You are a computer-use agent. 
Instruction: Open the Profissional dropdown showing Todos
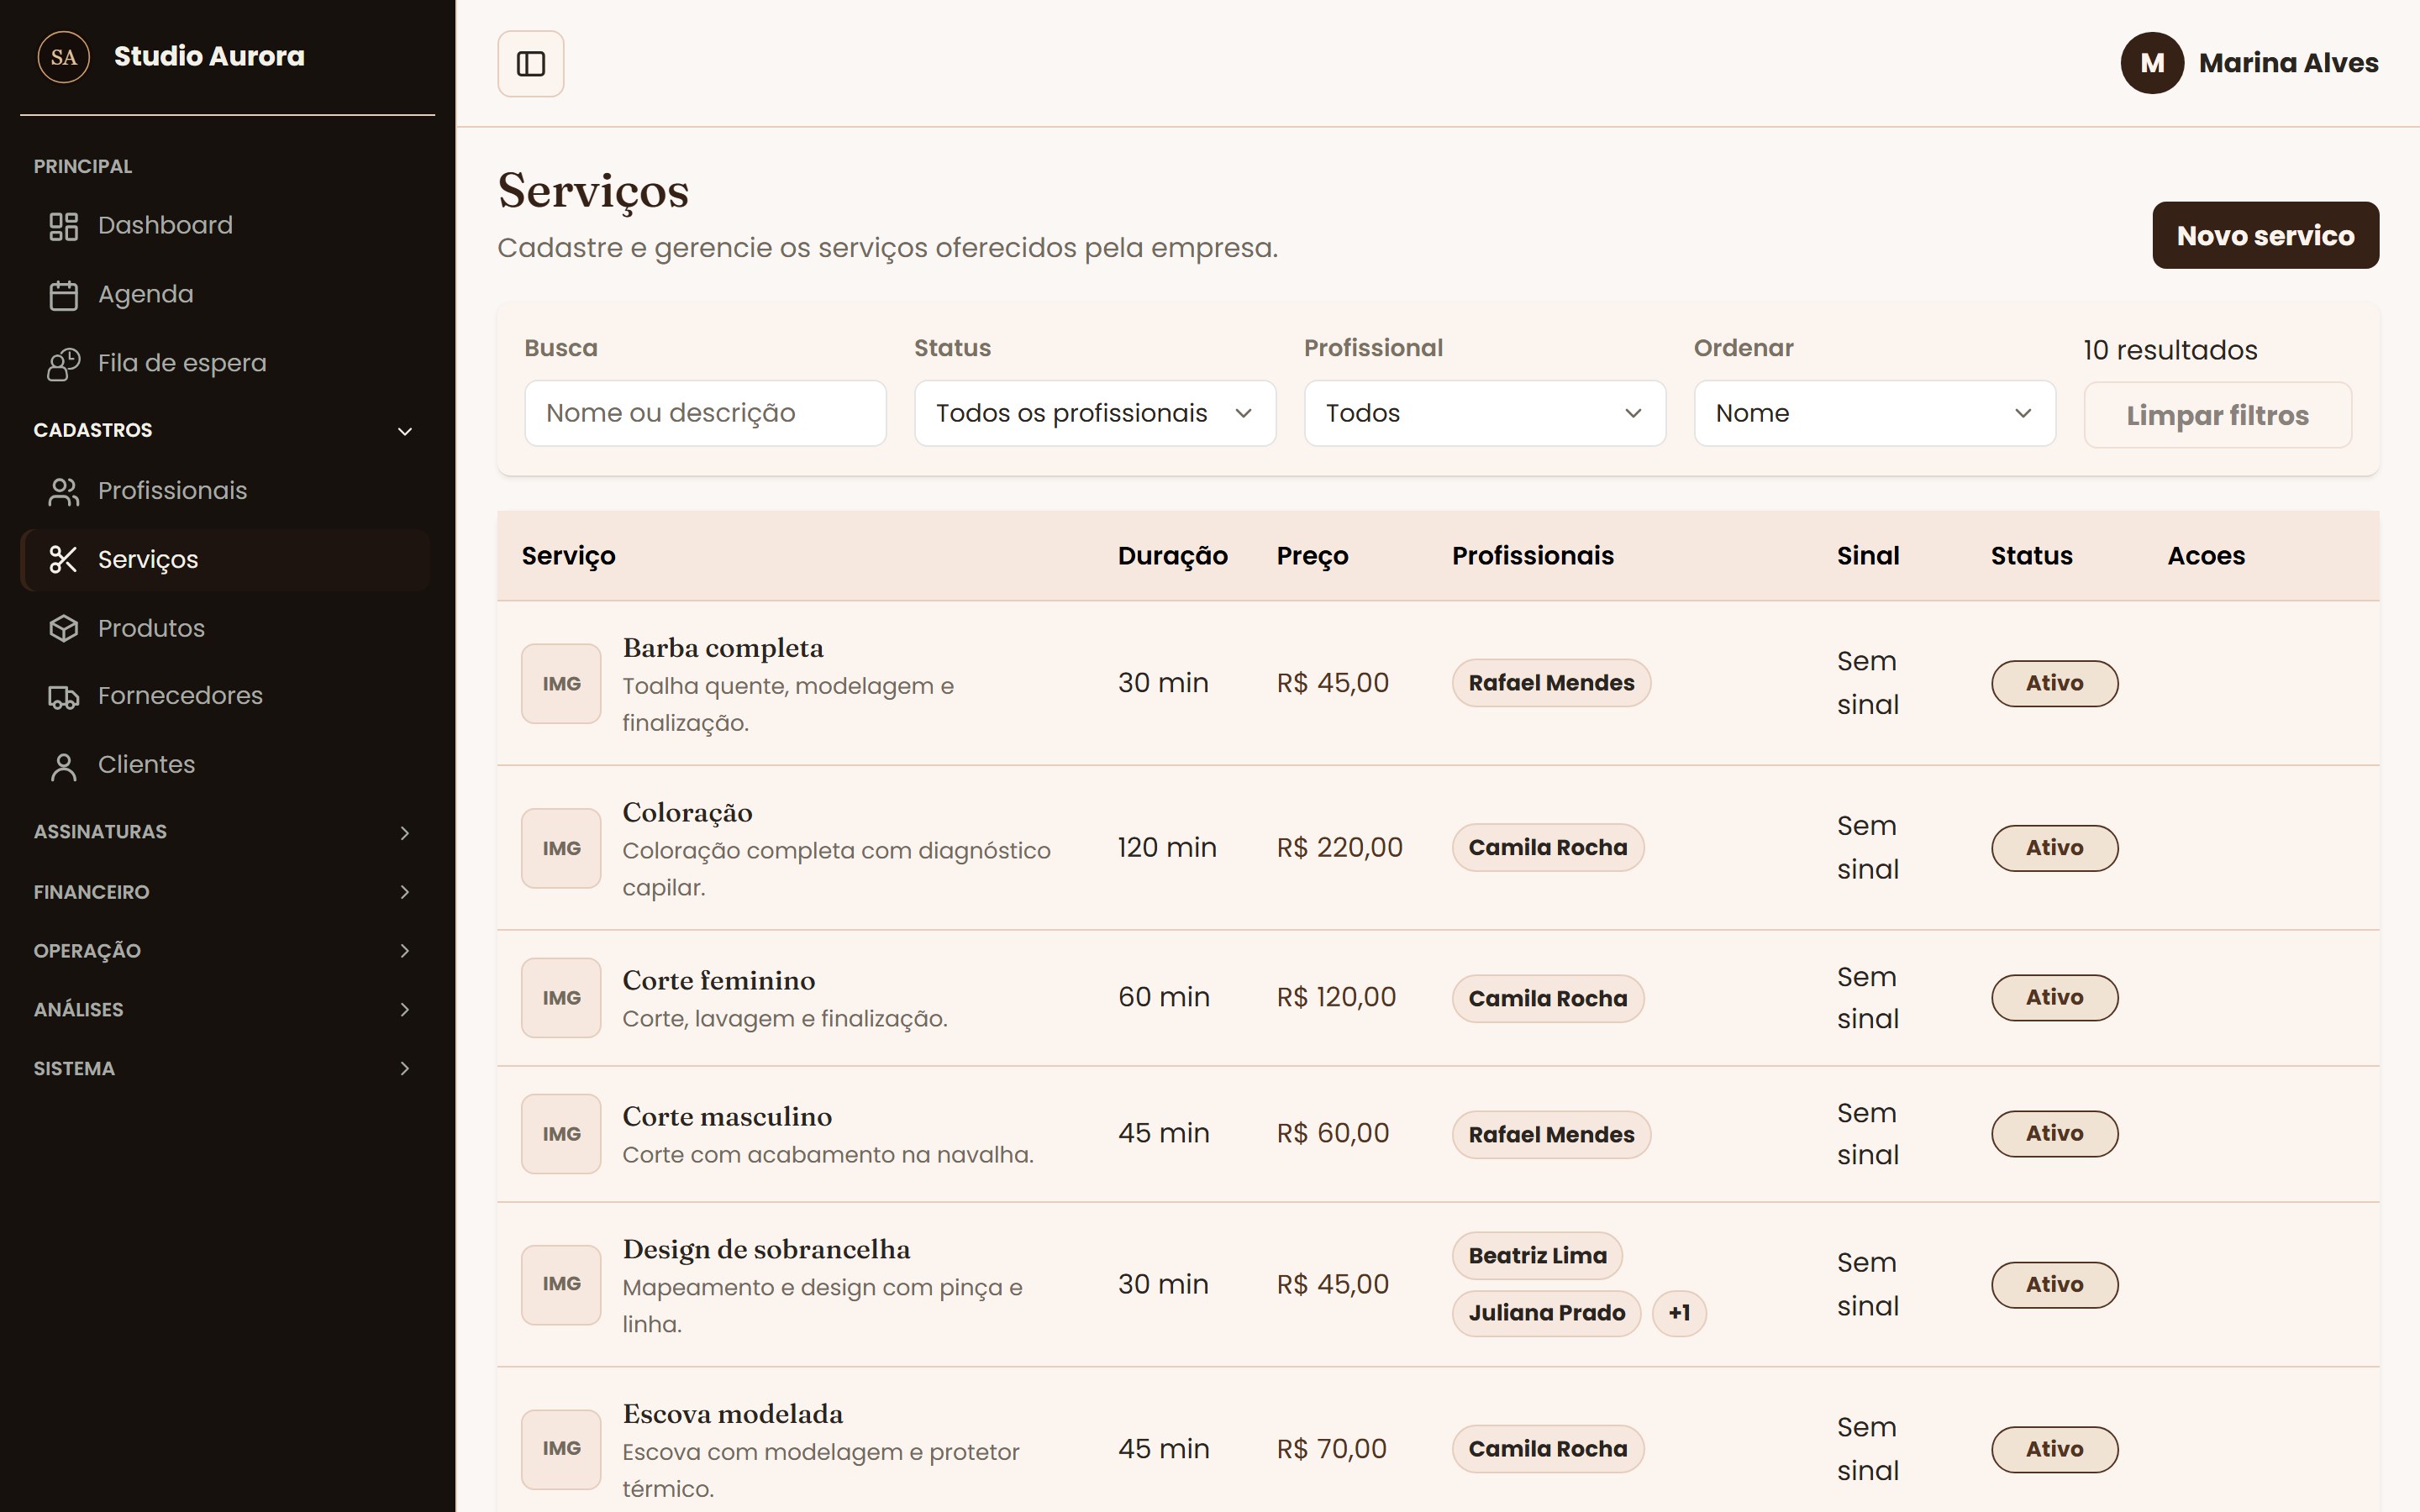[1485, 413]
